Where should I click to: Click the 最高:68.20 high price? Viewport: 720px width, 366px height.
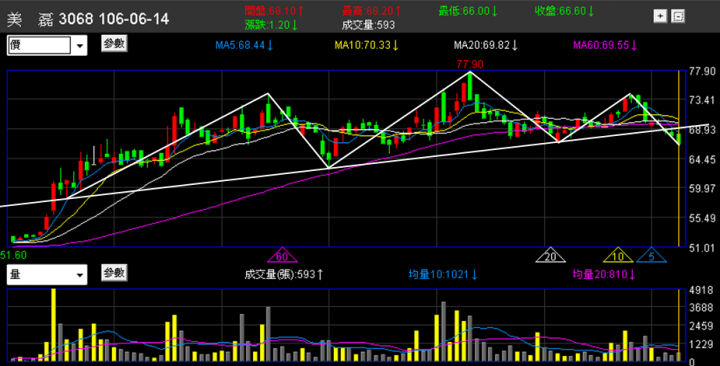point(371,11)
